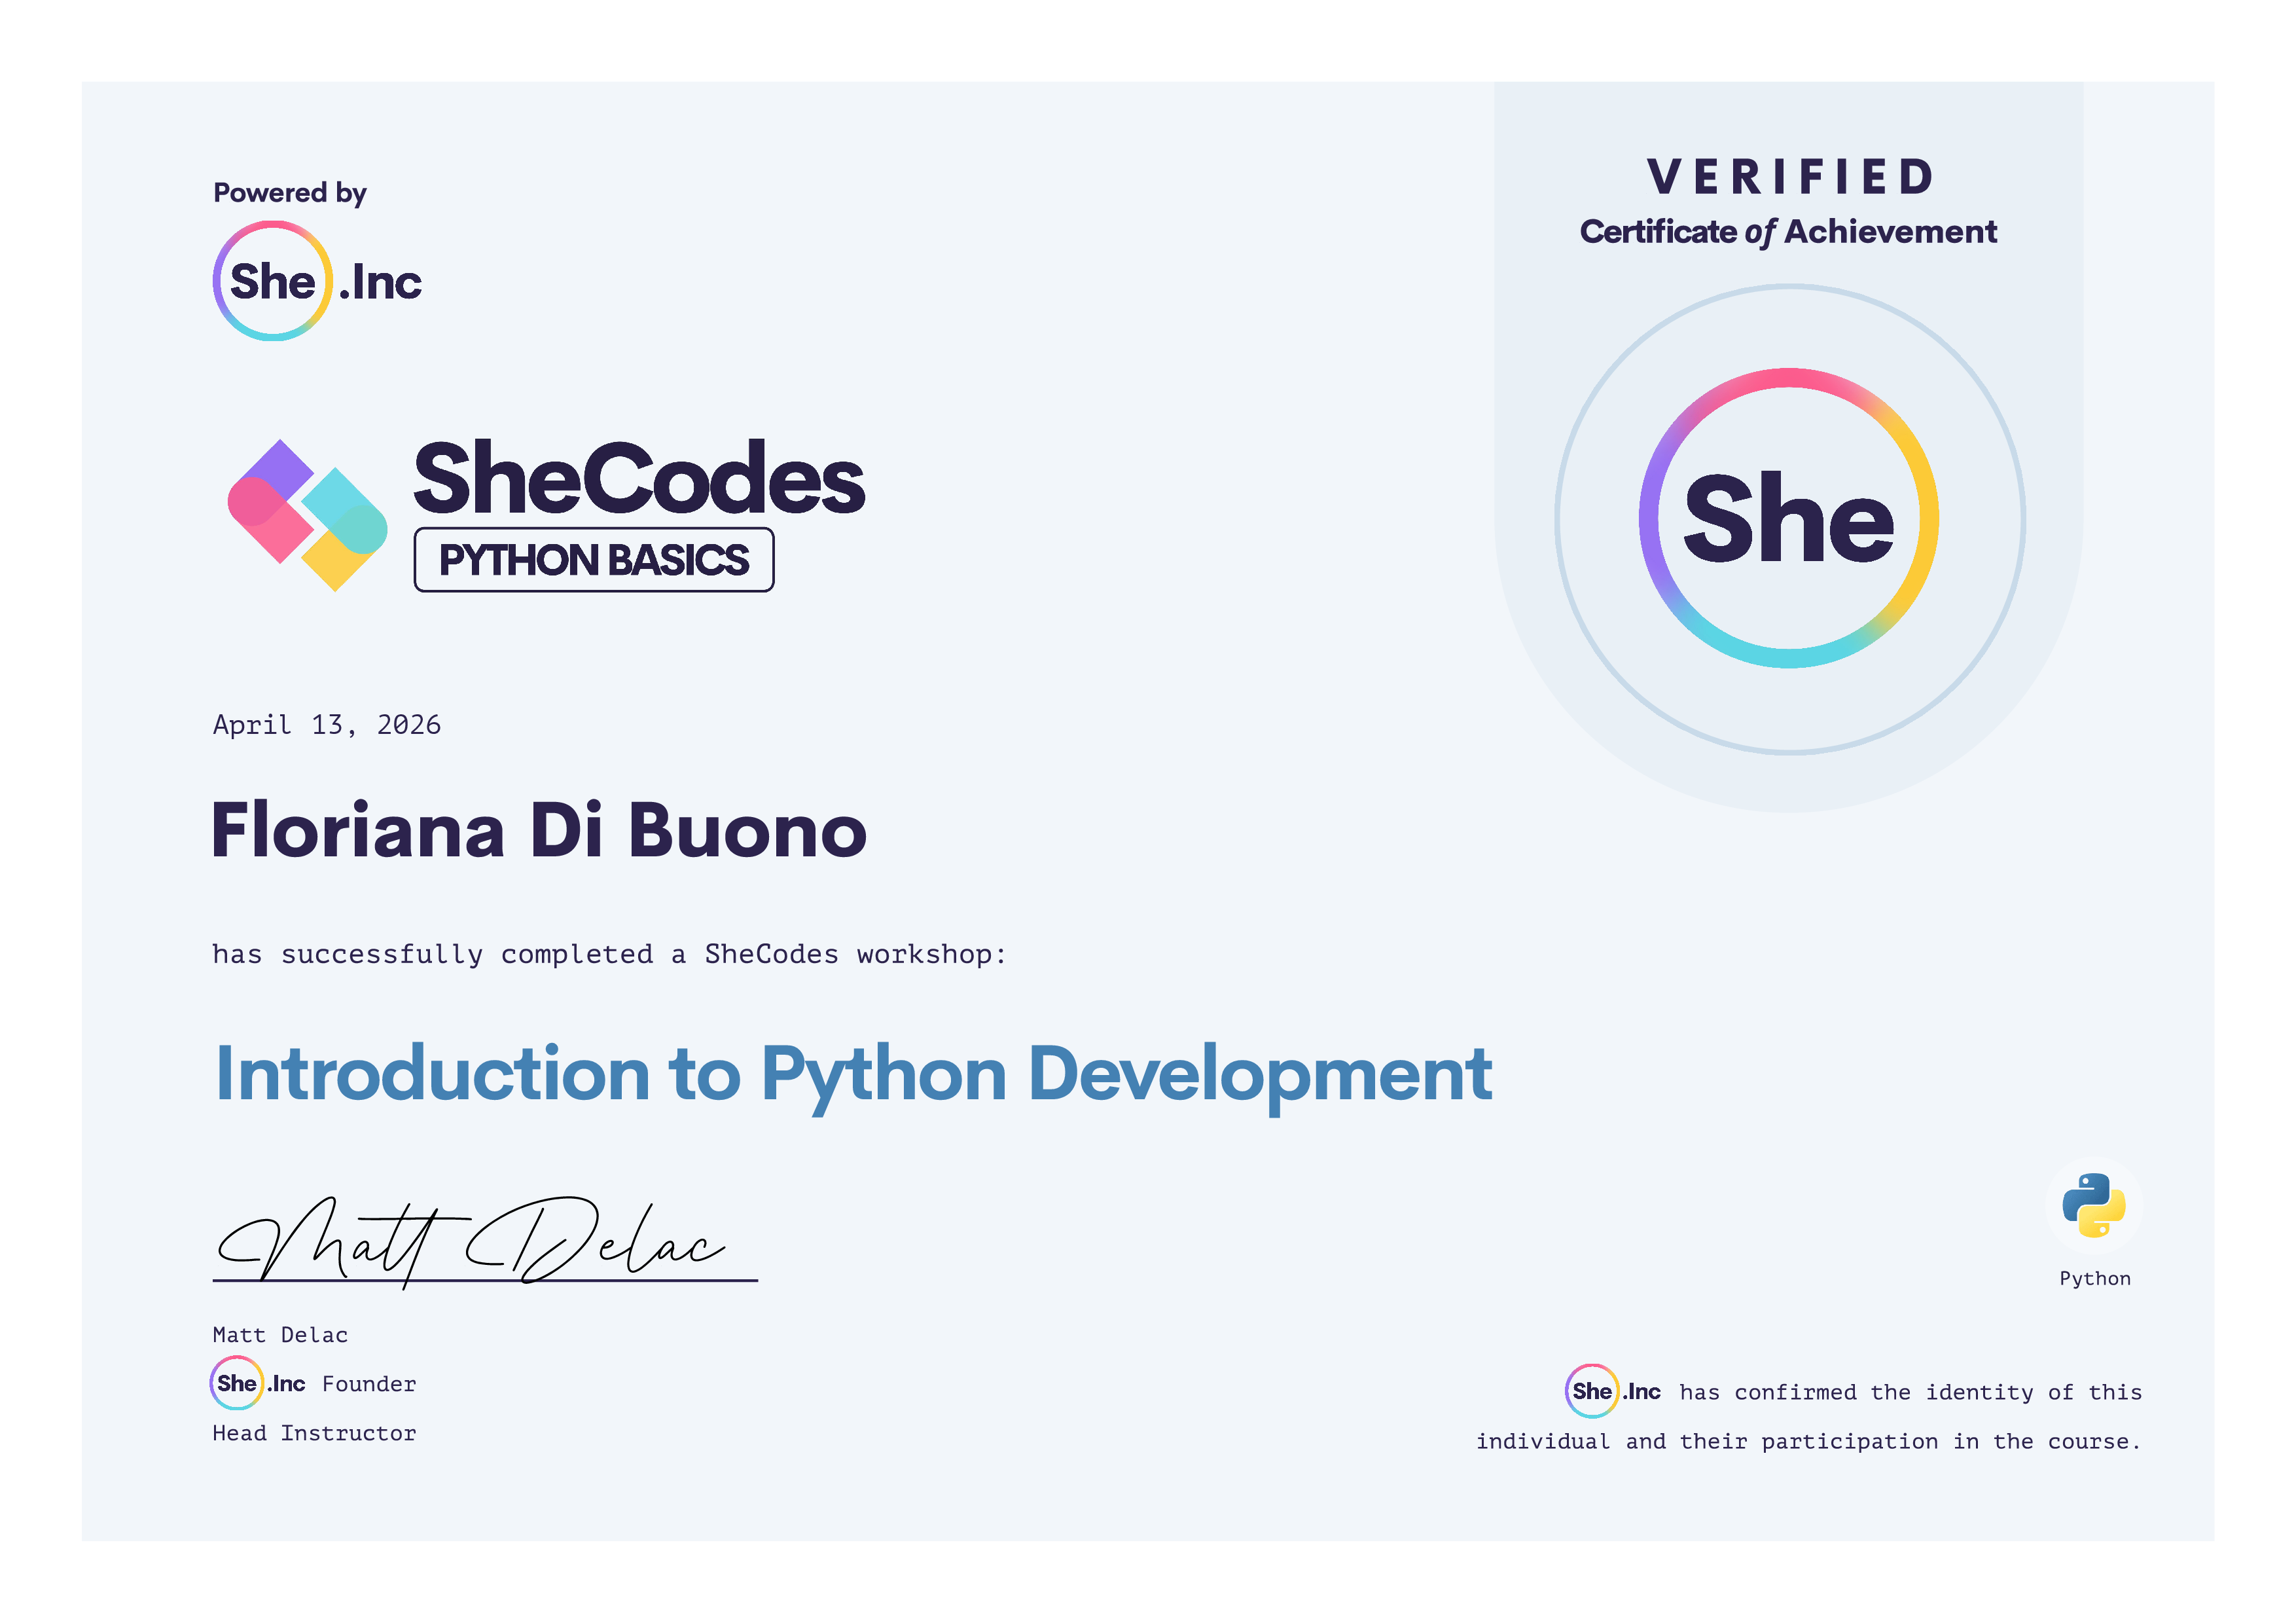This screenshot has width=2296, height=1623.
Task: Click the She.Inc logo under Powered by
Action: (316, 281)
